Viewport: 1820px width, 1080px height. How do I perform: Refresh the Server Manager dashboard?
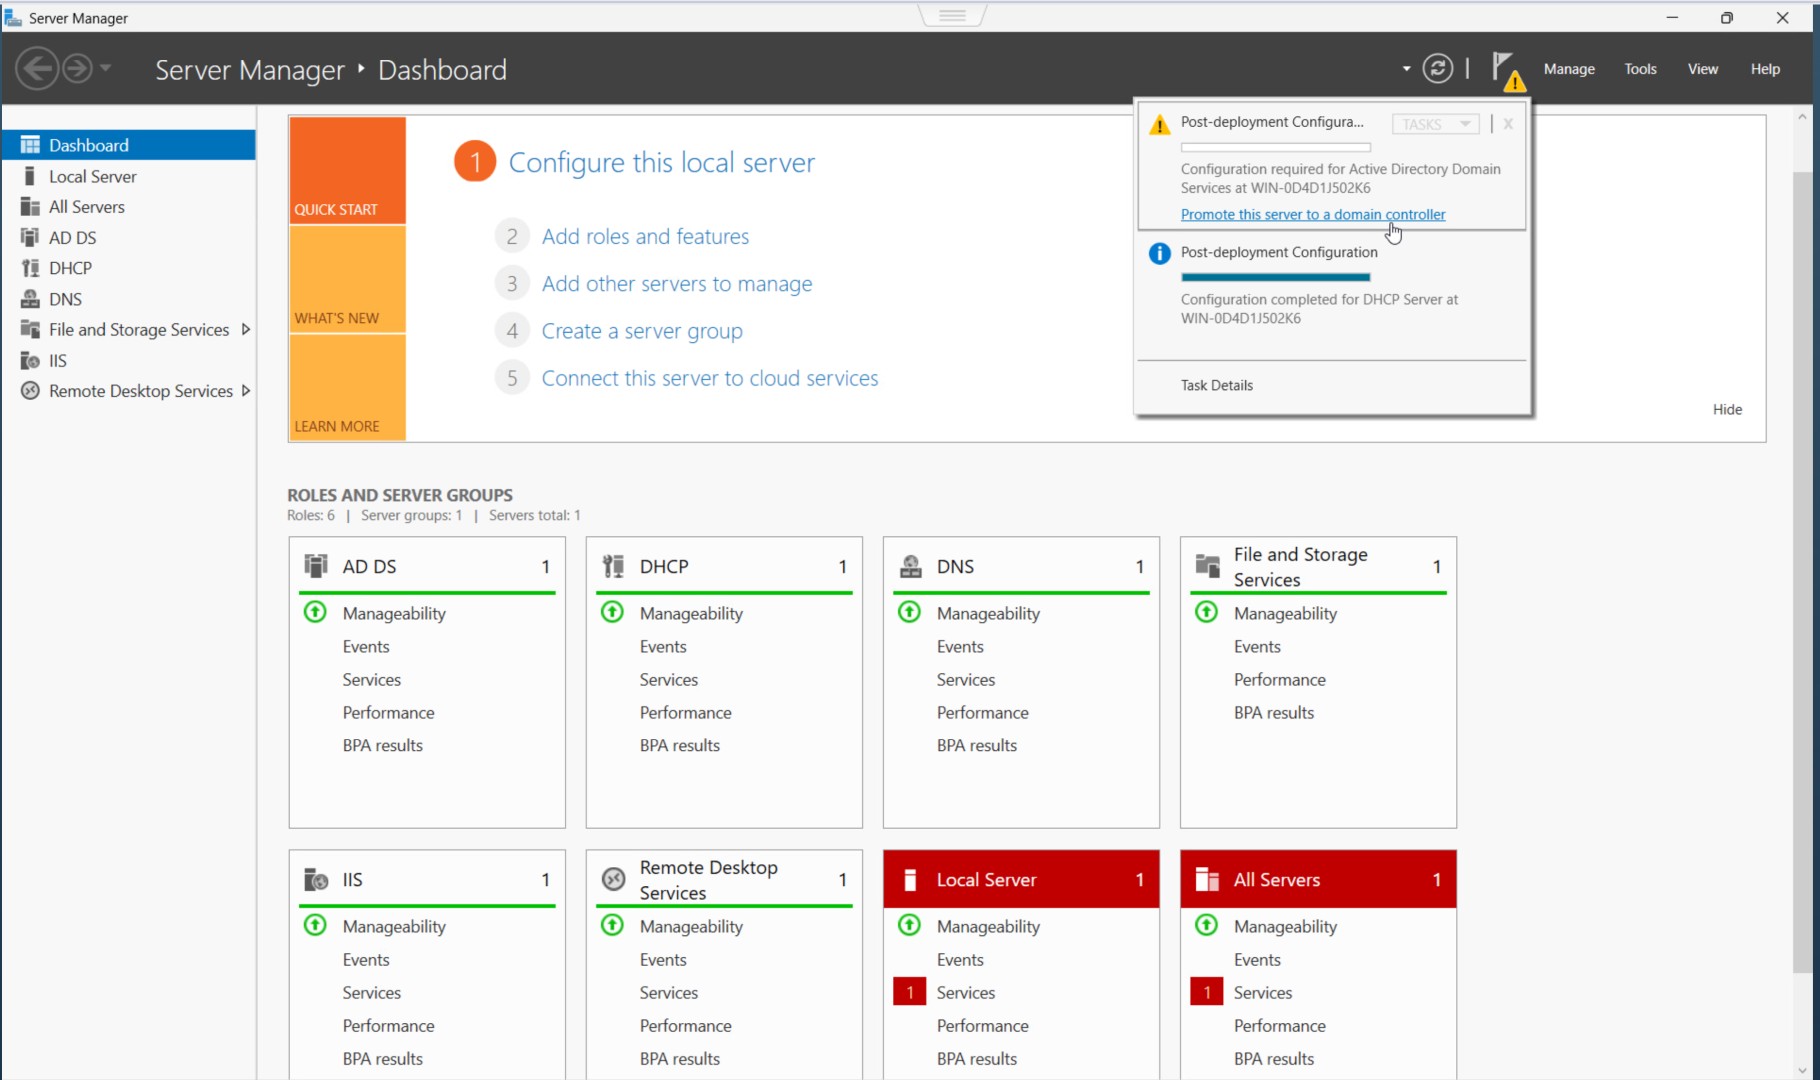pyautogui.click(x=1437, y=68)
